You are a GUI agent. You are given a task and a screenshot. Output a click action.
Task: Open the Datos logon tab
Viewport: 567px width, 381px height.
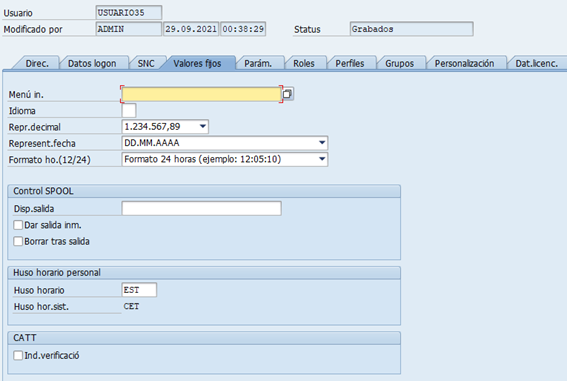[x=92, y=63]
